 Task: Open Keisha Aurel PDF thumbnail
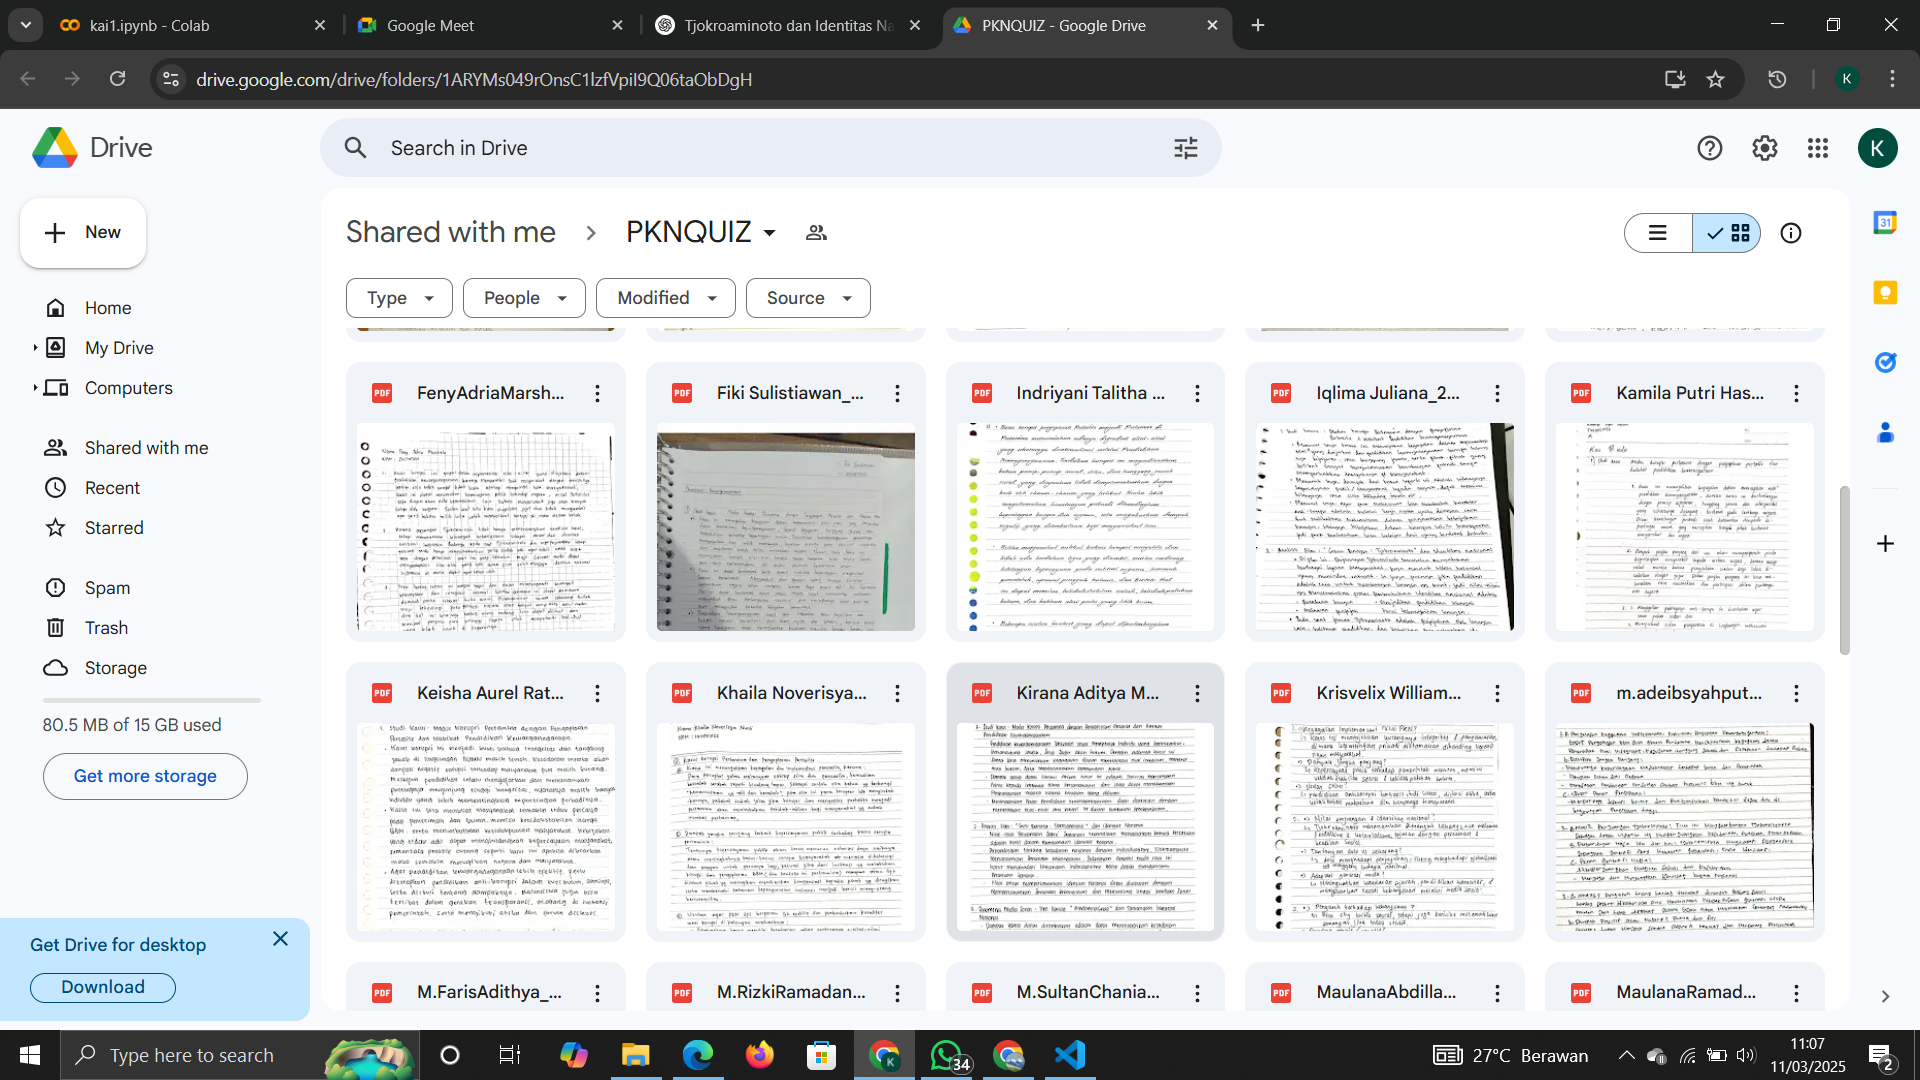pyautogui.click(x=486, y=826)
